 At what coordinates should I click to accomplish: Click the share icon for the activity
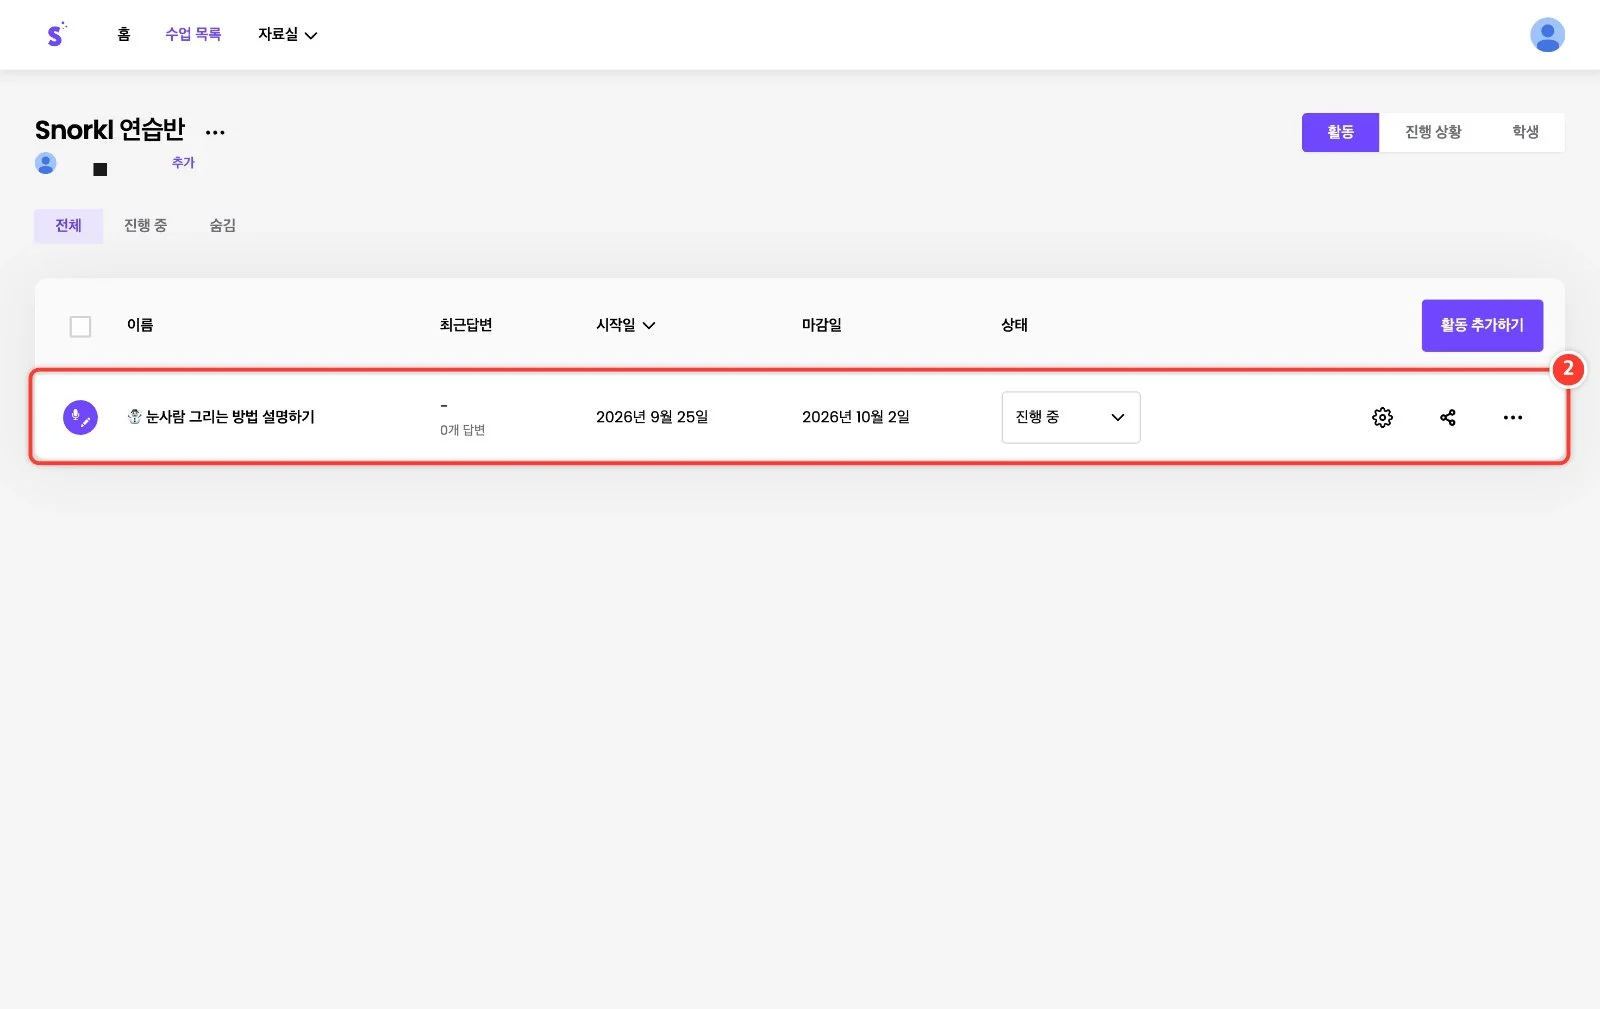click(x=1447, y=417)
